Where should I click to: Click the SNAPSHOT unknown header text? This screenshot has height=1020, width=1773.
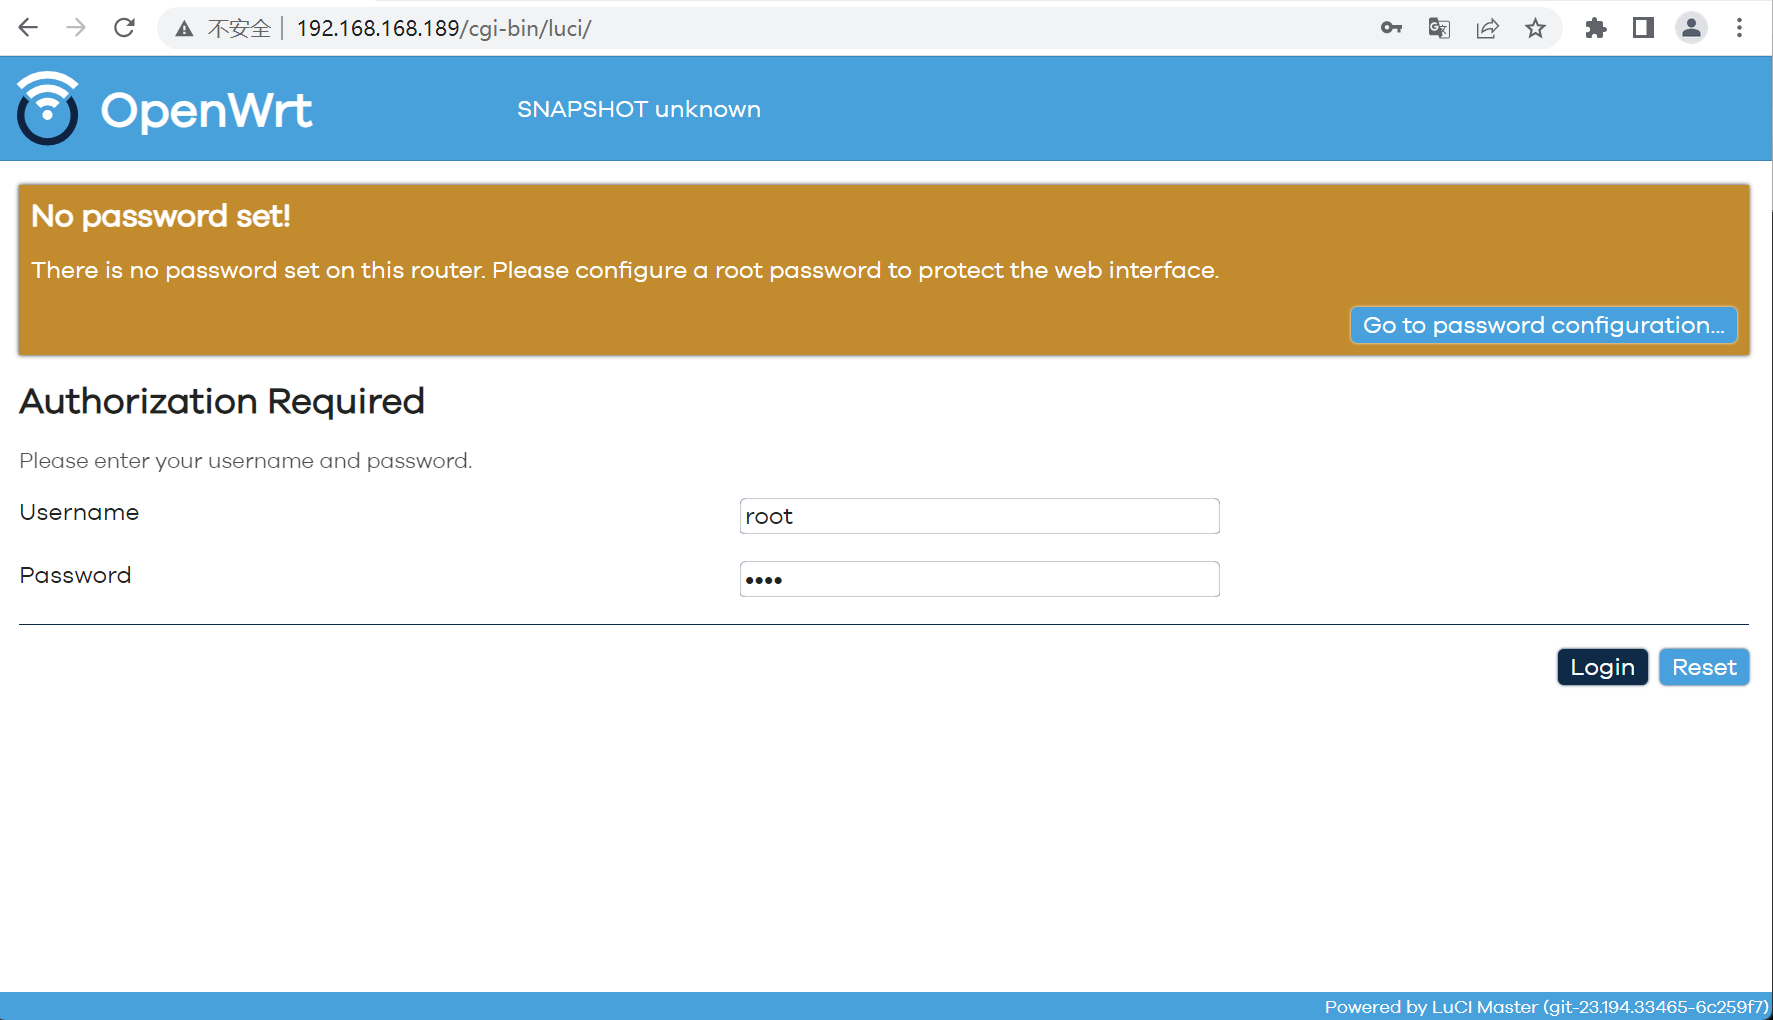coord(638,109)
